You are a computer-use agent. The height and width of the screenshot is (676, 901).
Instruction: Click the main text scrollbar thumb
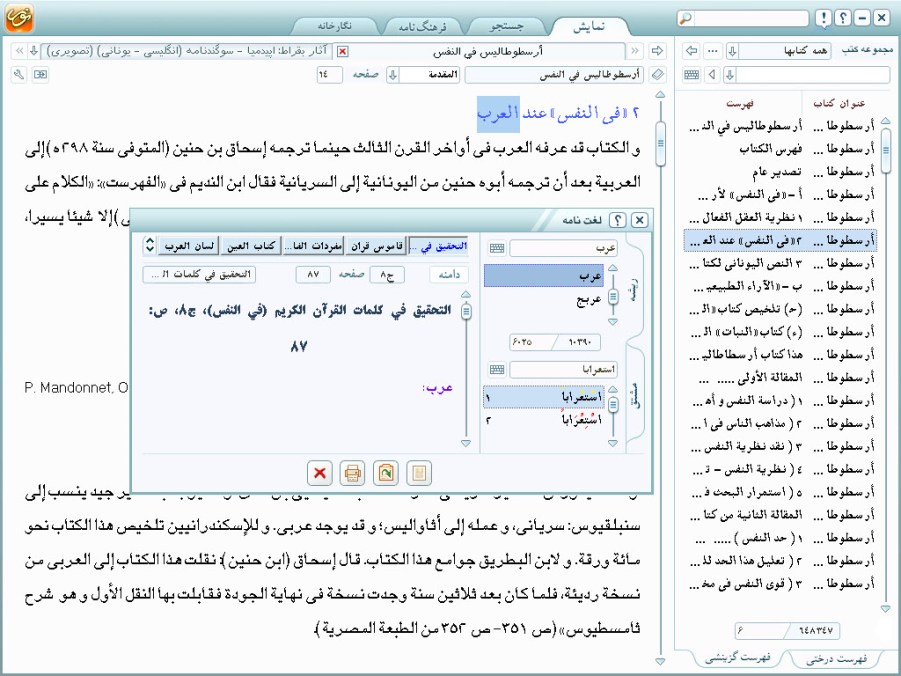pyautogui.click(x=660, y=143)
